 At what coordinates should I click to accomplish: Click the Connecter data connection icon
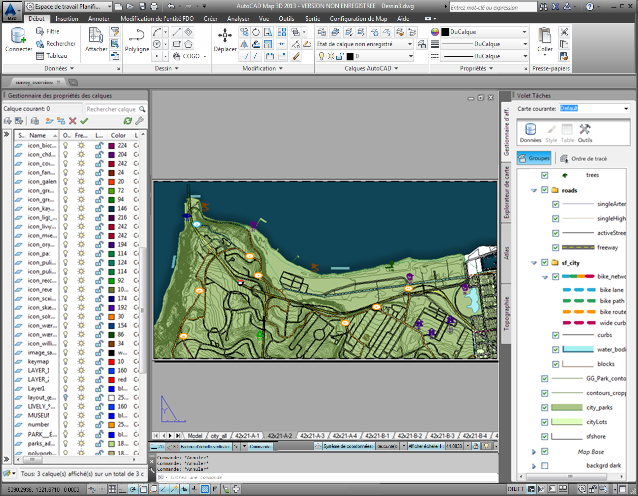[18, 38]
